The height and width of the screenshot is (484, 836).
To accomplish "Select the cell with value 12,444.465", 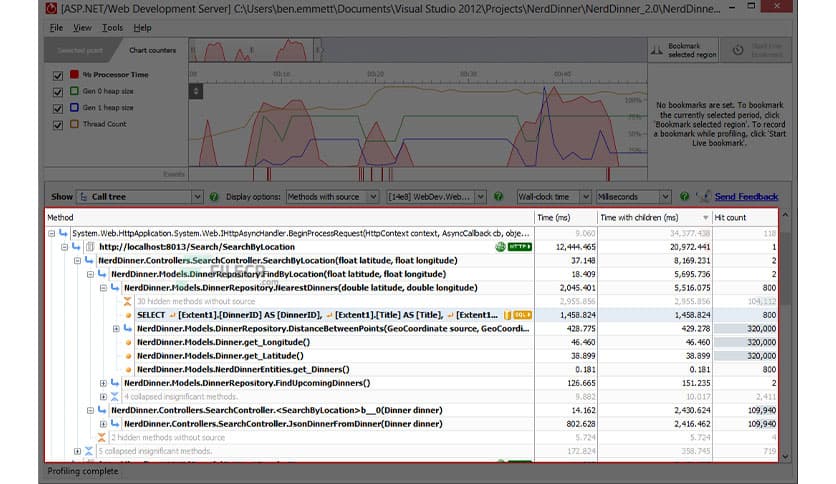I will (566, 247).
